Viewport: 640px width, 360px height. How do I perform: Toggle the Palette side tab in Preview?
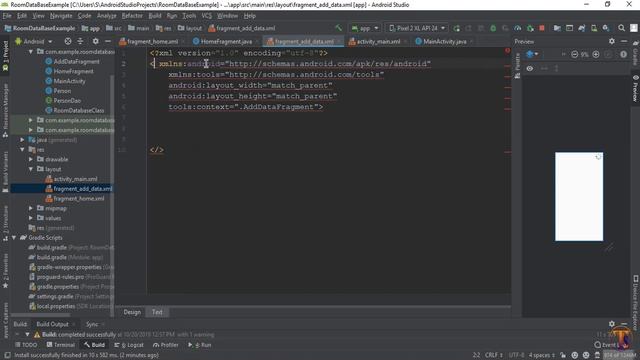(x=517, y=65)
